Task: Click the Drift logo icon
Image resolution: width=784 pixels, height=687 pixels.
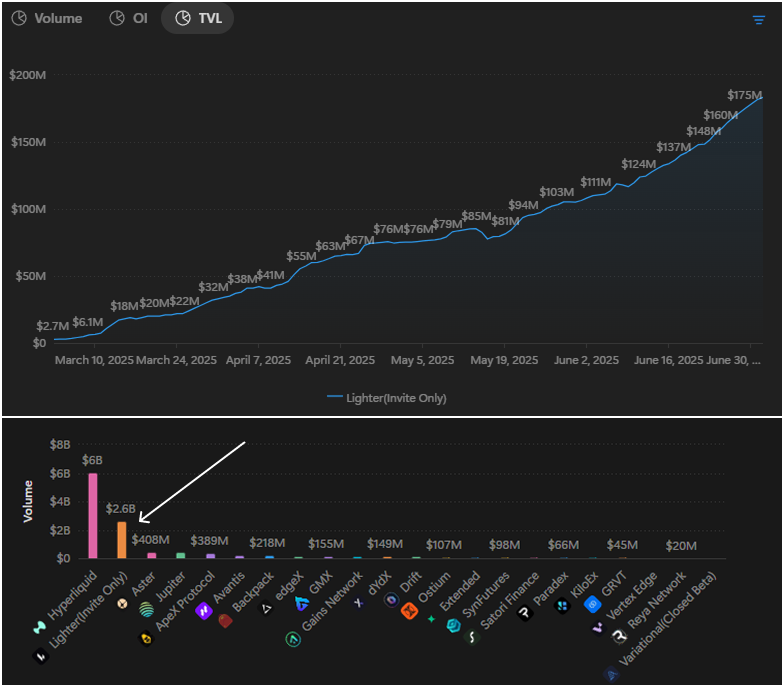Action: point(391,599)
